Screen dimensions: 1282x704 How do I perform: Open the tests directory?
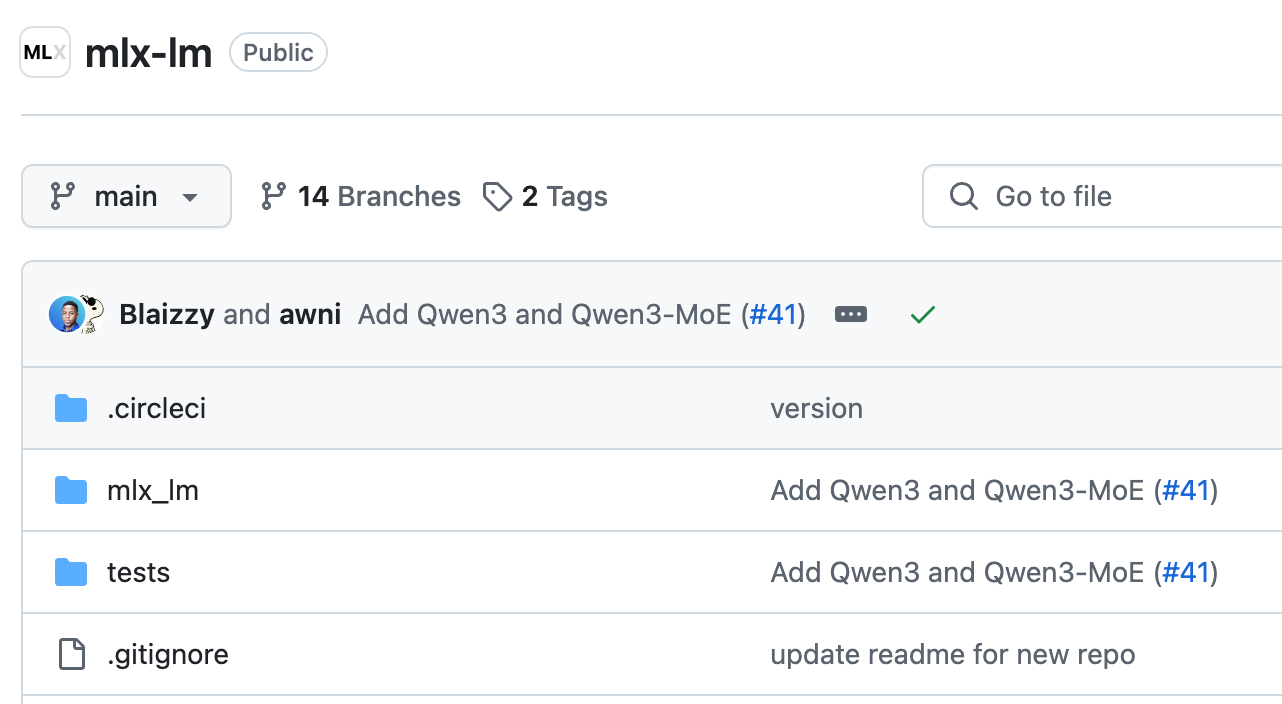pyautogui.click(x=138, y=572)
